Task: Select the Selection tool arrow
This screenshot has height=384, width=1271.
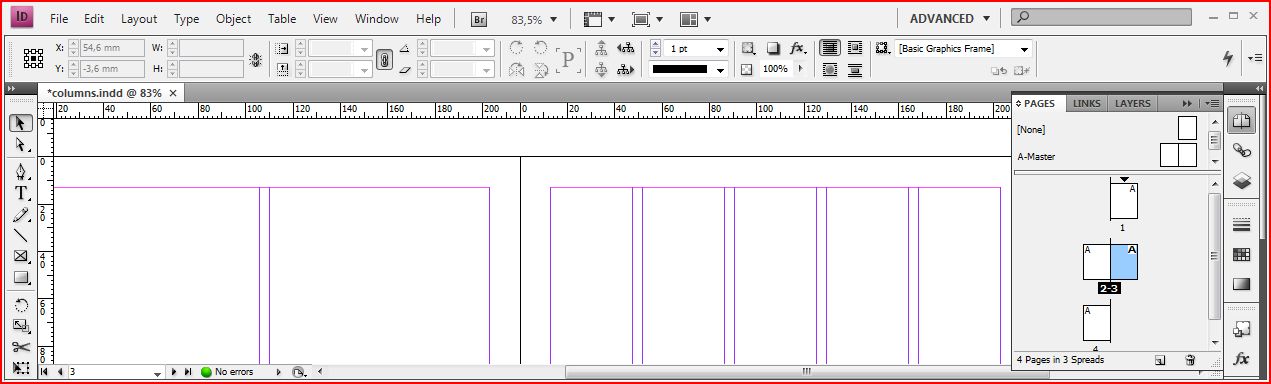Action: click(x=21, y=123)
